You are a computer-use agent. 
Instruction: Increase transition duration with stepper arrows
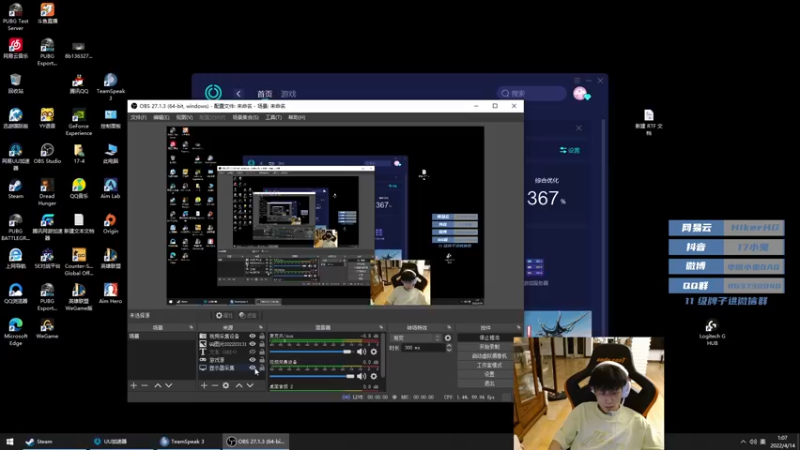[x=449, y=345]
